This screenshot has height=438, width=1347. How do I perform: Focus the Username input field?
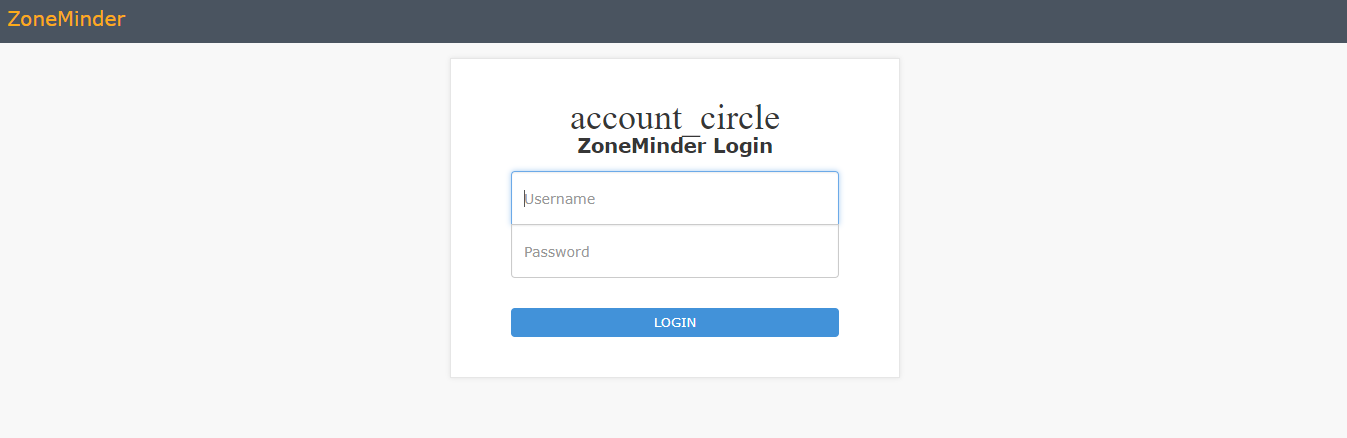(x=675, y=198)
